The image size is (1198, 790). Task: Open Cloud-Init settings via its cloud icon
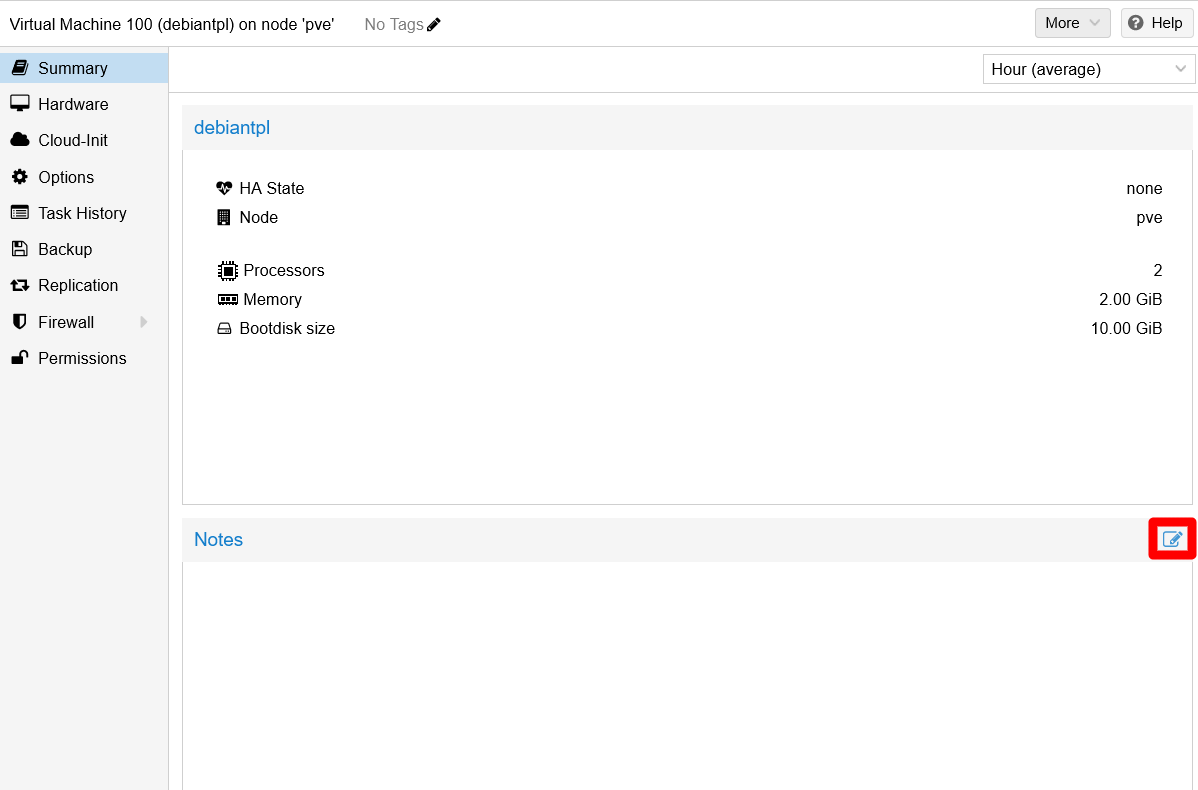point(19,140)
